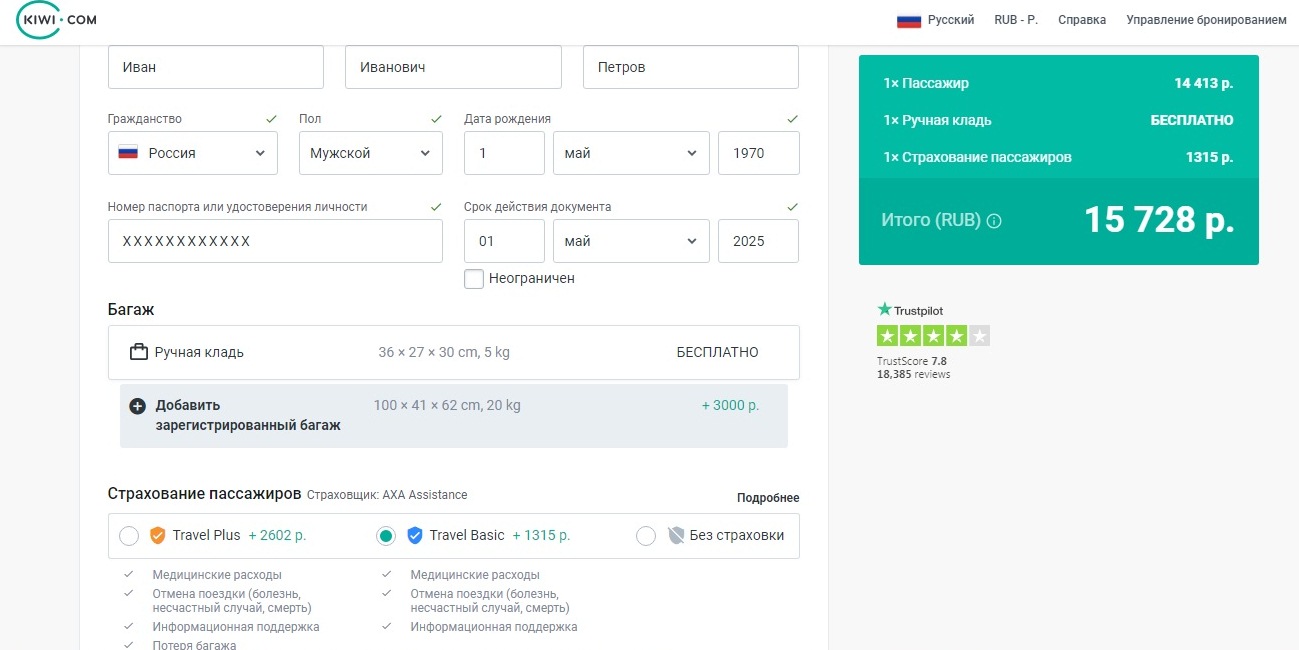Click the passport number input field
The image size is (1299, 650).
coord(275,241)
